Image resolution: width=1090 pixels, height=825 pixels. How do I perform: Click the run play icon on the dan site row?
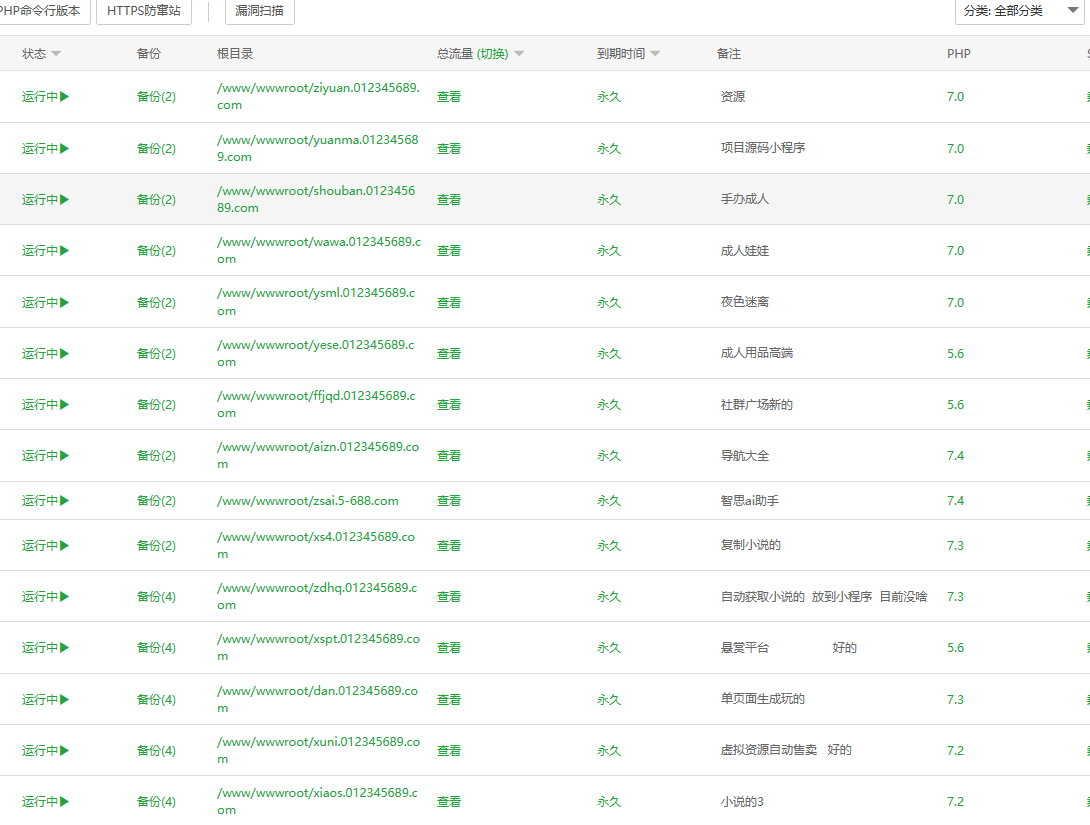[x=65, y=699]
